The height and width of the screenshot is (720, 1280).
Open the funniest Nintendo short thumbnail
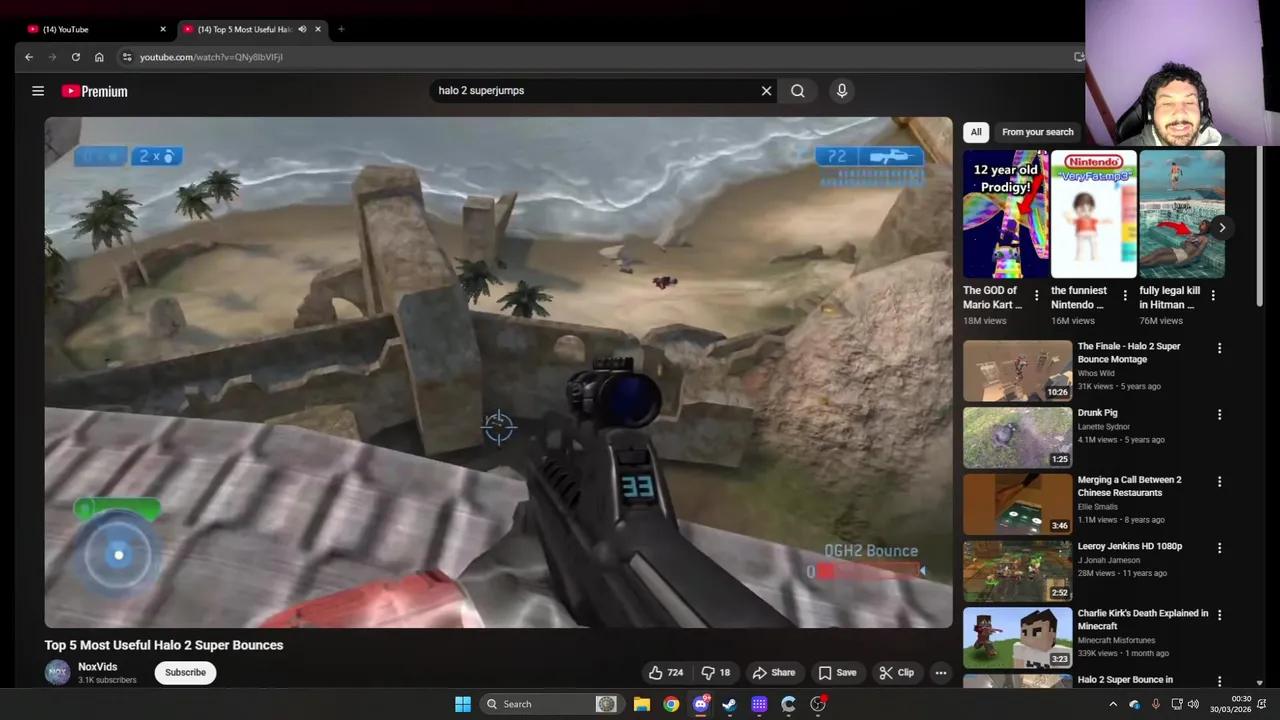coord(1093,214)
